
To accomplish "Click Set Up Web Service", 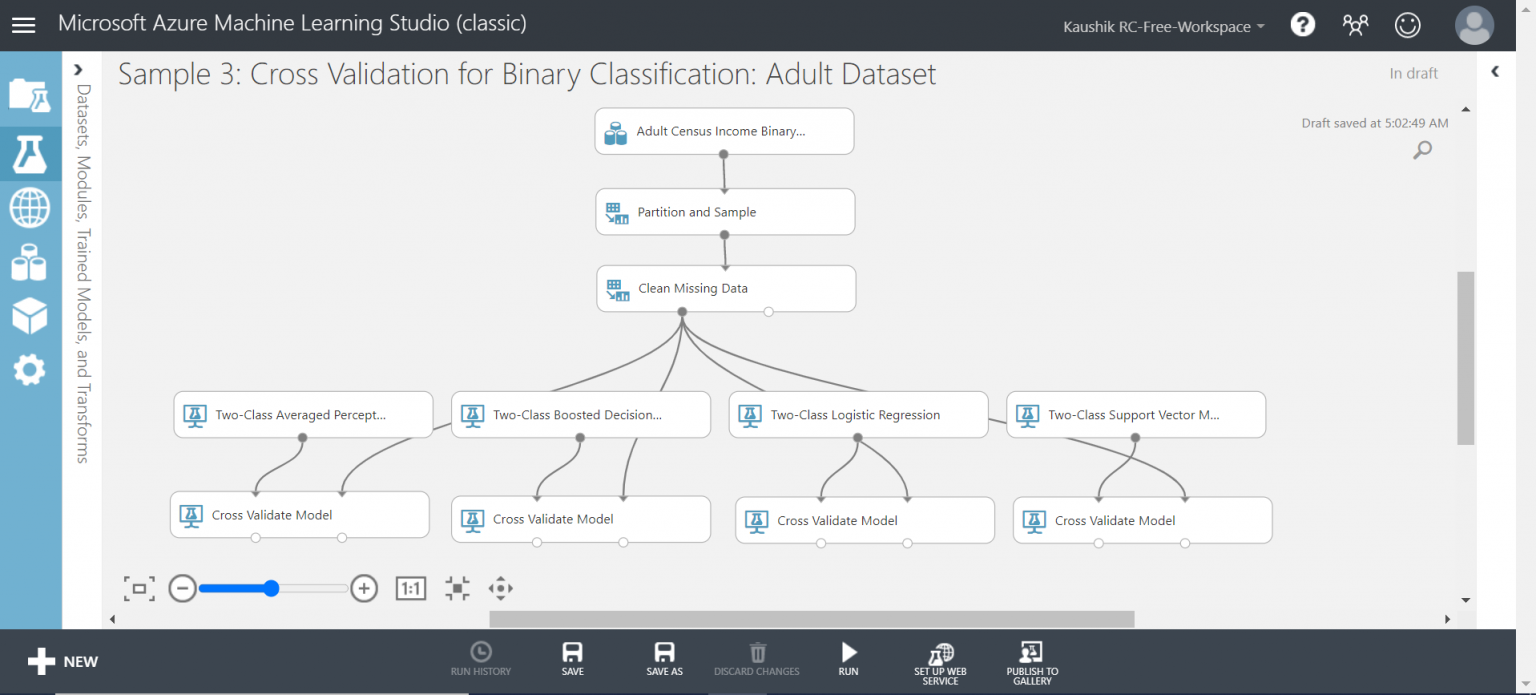I will click(940, 663).
